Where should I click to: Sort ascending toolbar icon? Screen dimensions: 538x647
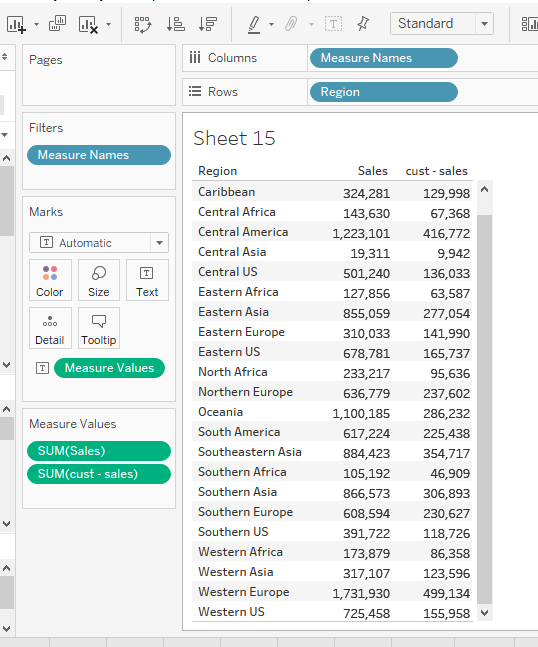point(175,24)
